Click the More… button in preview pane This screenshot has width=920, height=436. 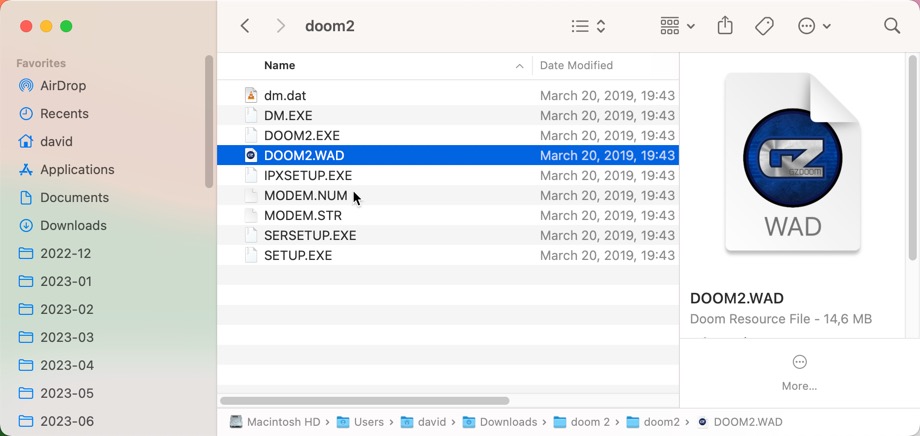pos(799,373)
